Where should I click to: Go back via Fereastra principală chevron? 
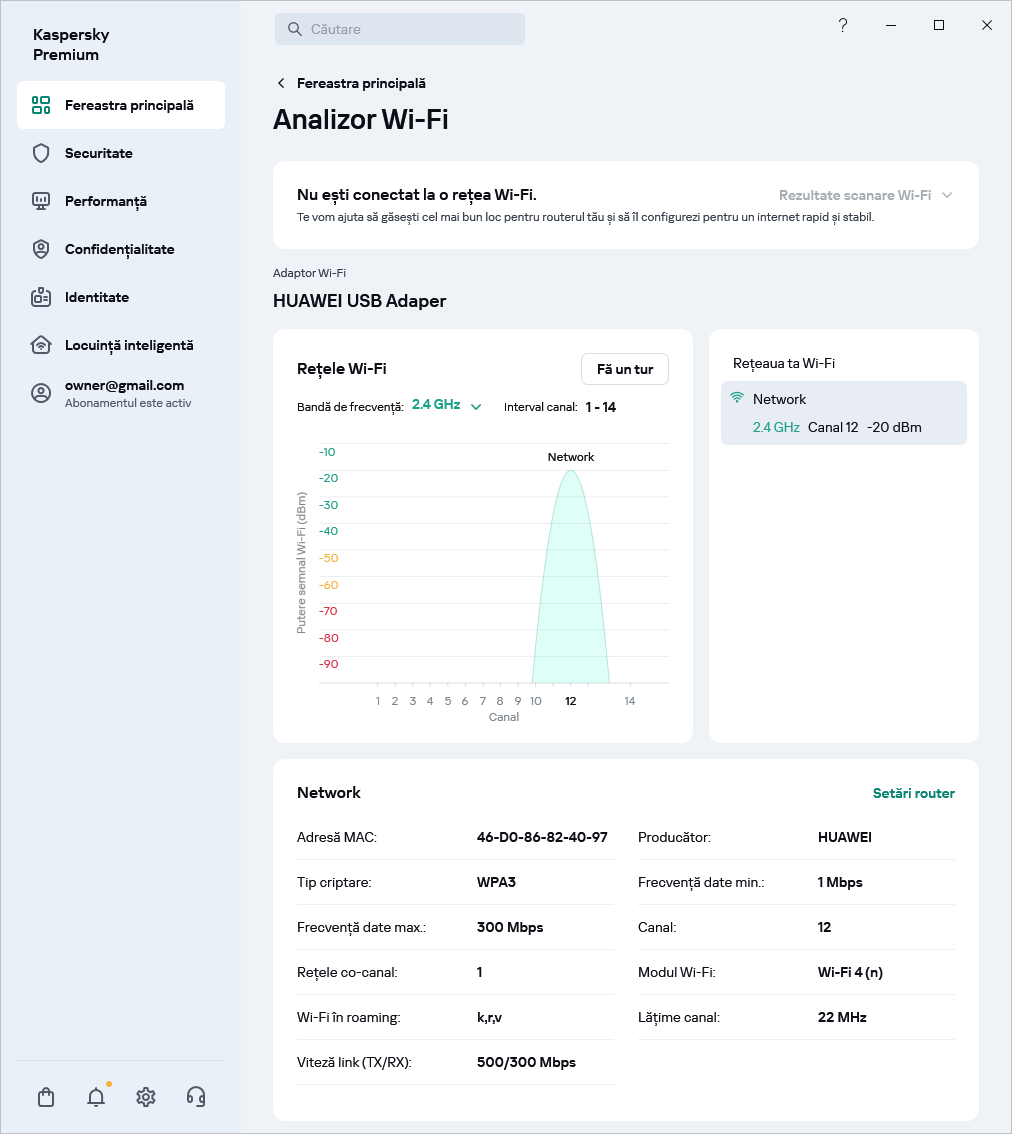[281, 83]
